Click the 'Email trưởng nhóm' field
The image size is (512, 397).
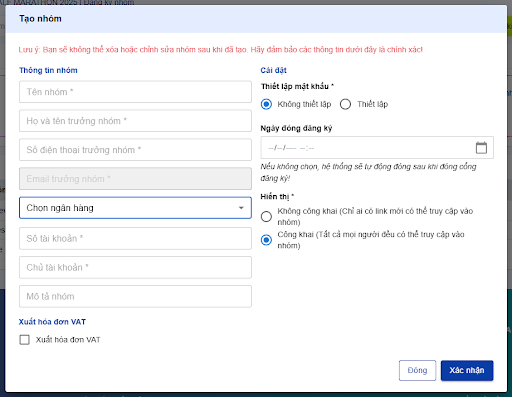(135, 179)
